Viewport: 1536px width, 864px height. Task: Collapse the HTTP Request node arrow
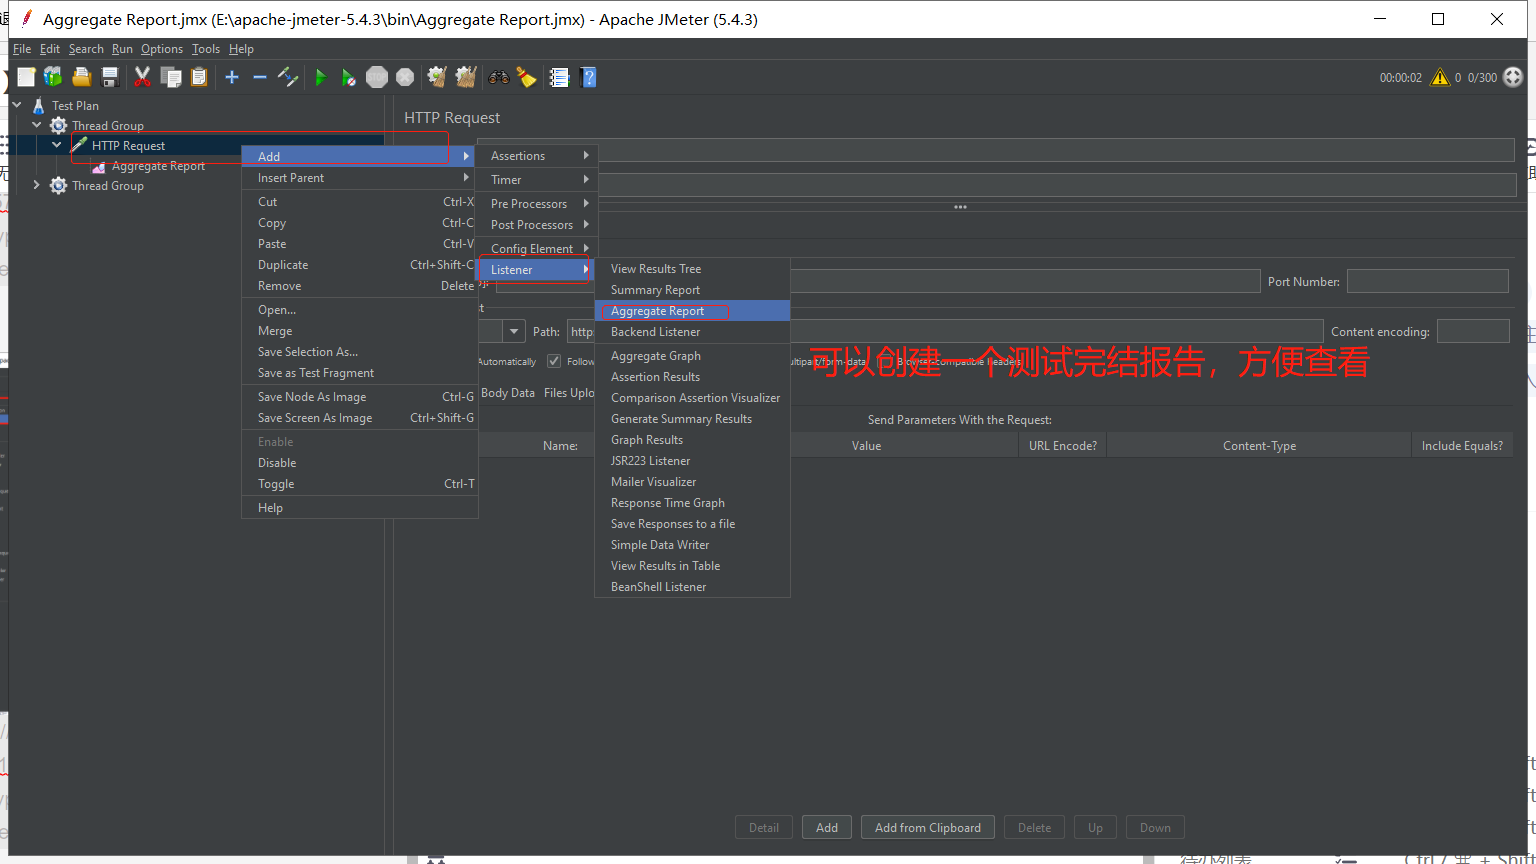[57, 145]
